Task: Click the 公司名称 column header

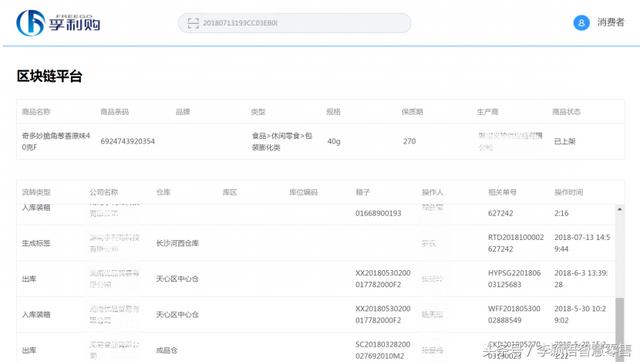Action: (104, 192)
